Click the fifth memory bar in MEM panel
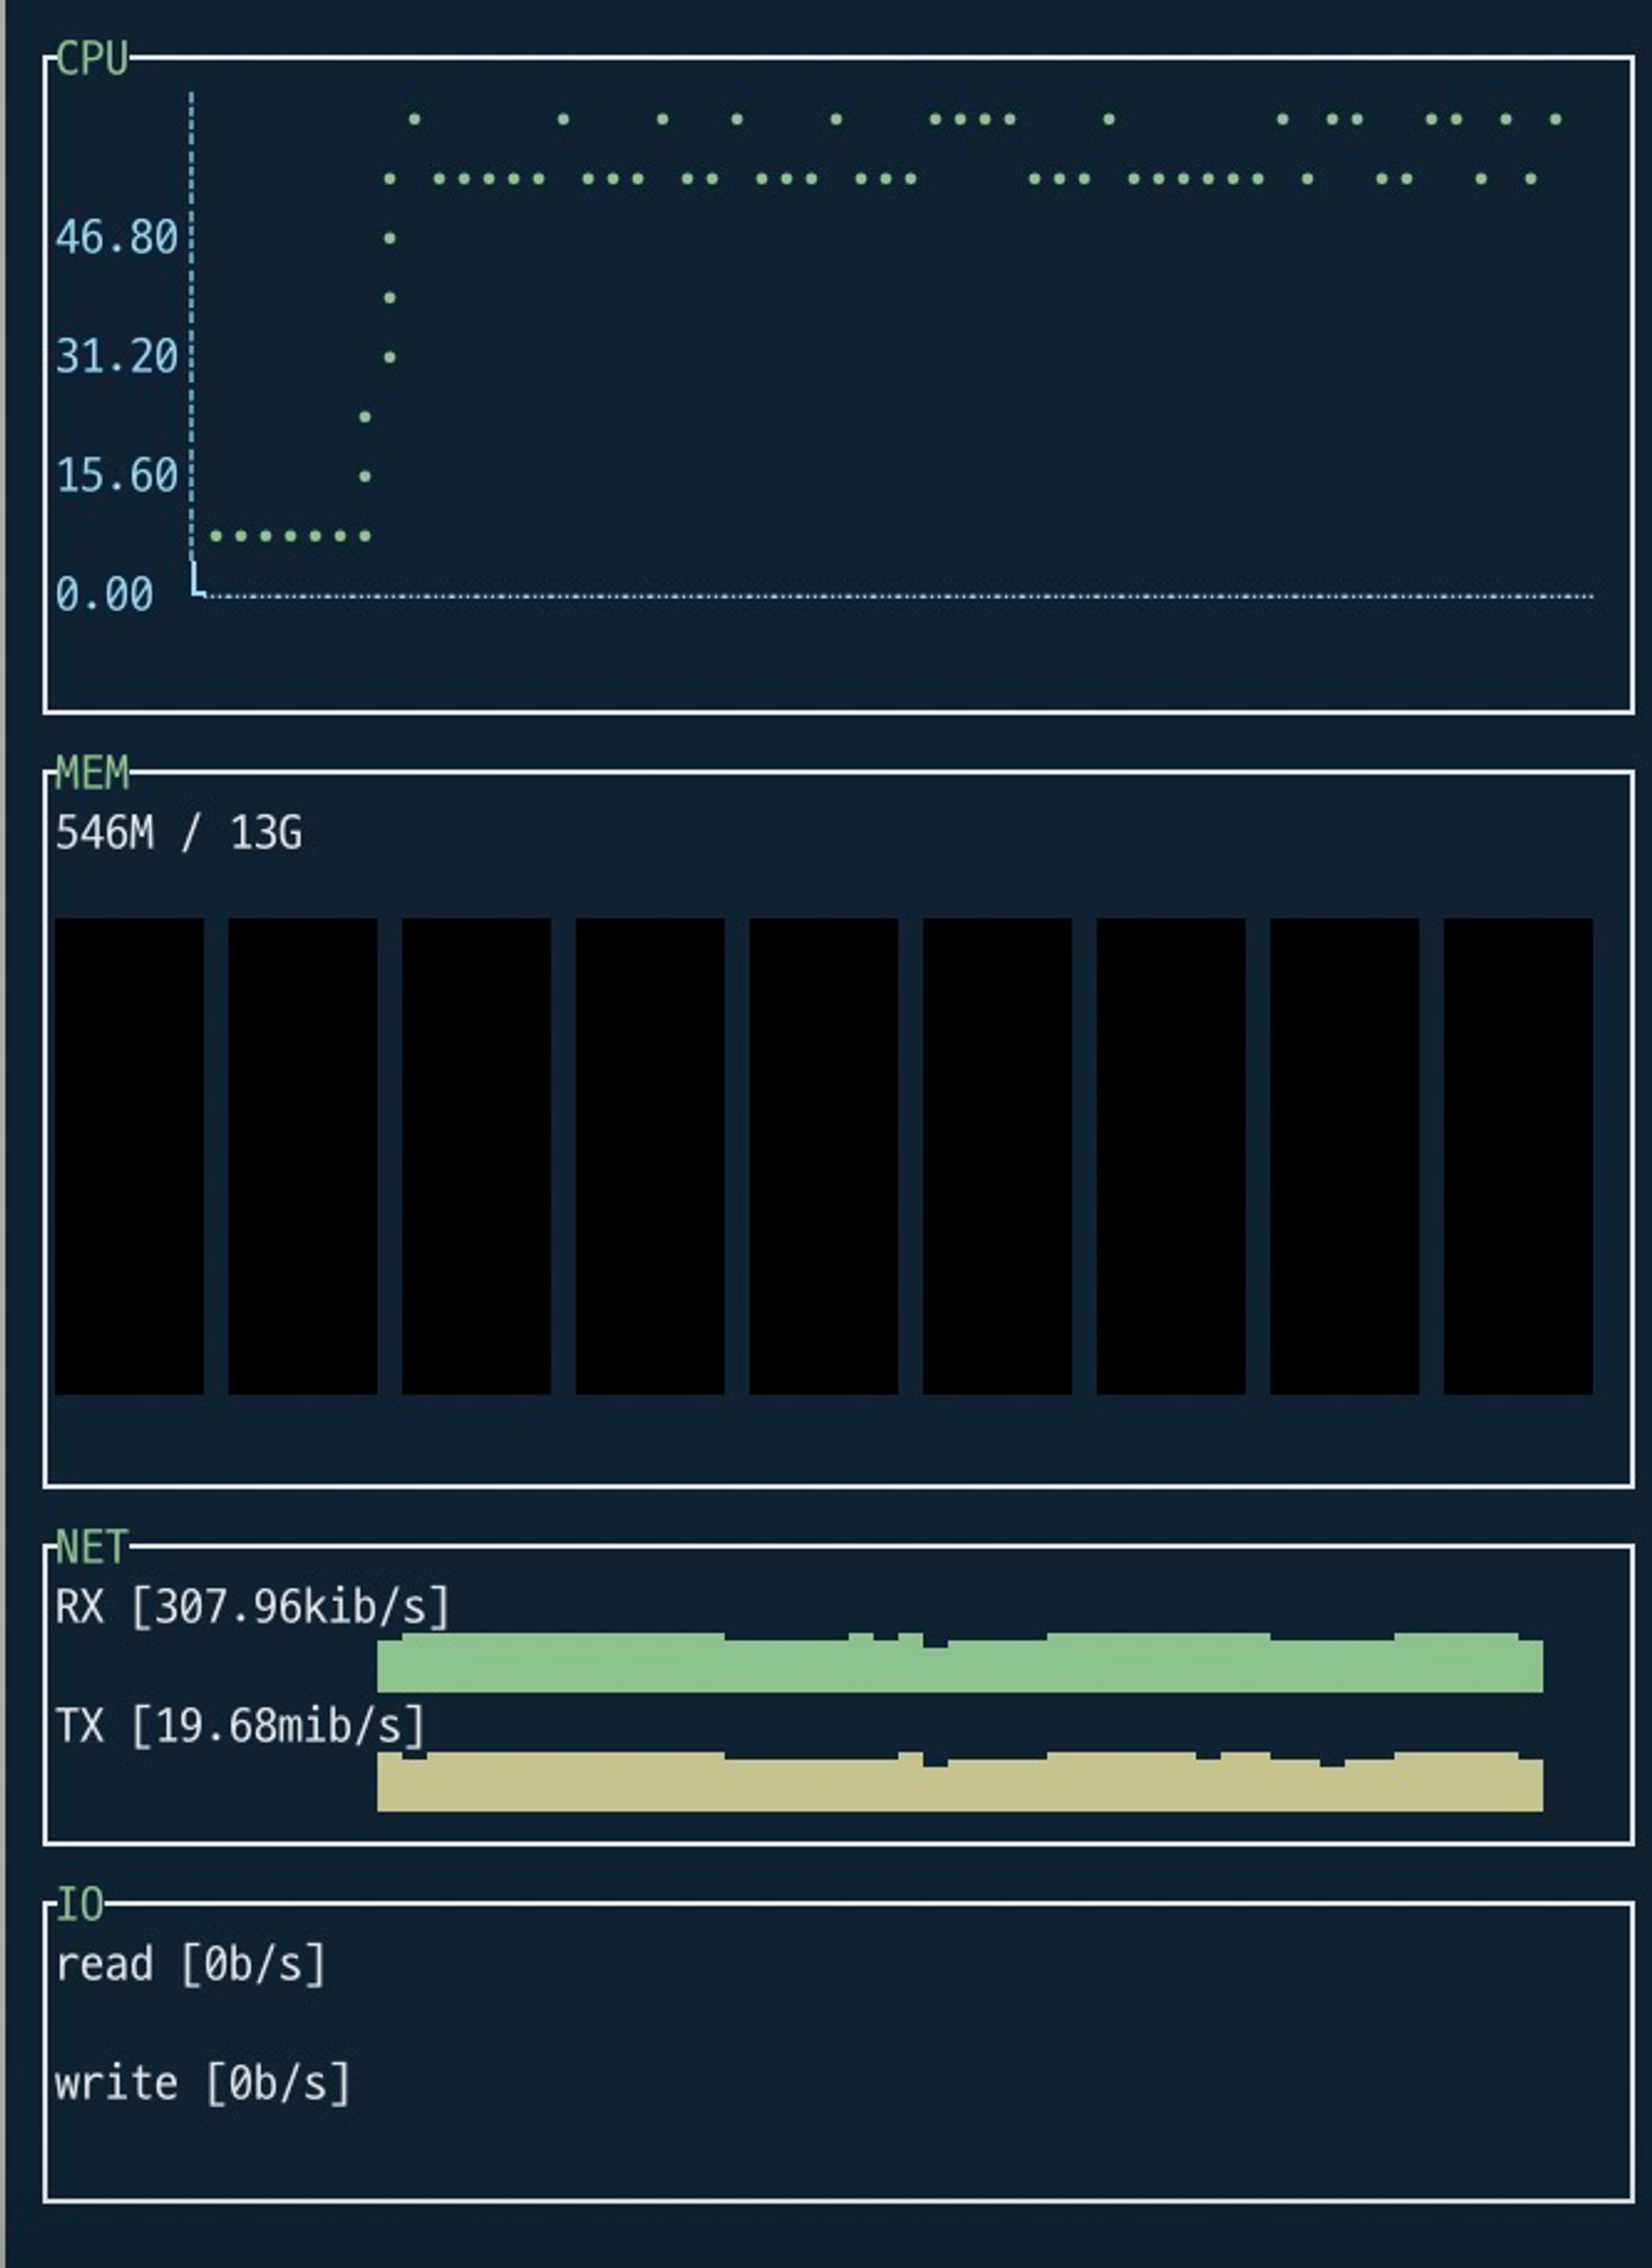 (823, 1156)
